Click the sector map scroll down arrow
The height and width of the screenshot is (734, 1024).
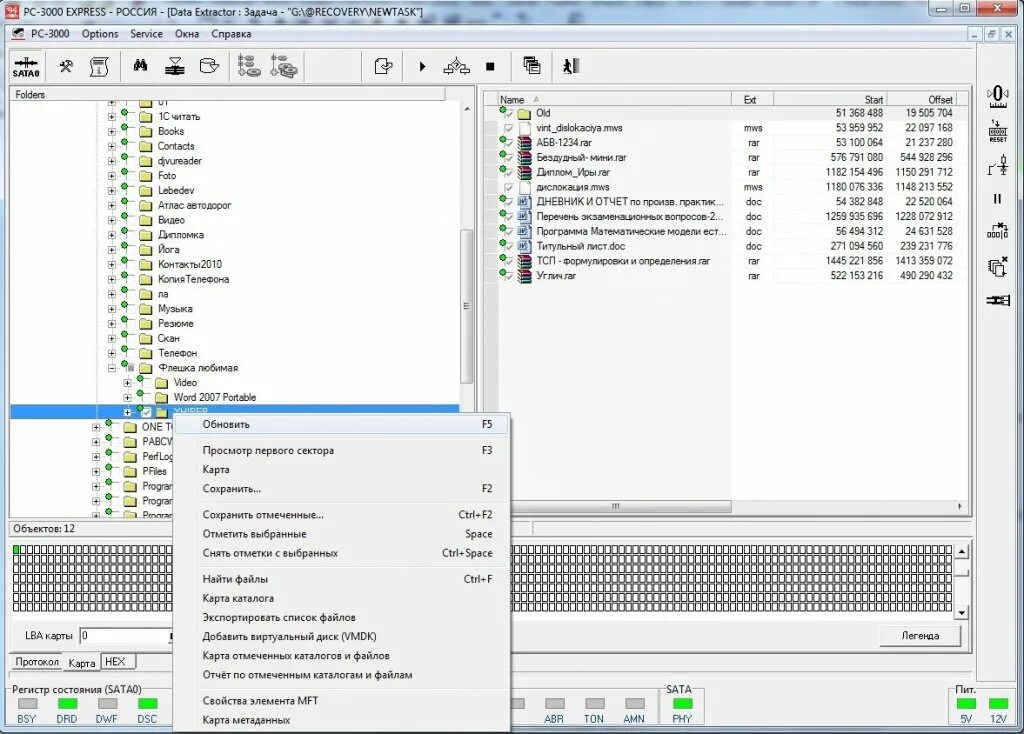pyautogui.click(x=961, y=613)
